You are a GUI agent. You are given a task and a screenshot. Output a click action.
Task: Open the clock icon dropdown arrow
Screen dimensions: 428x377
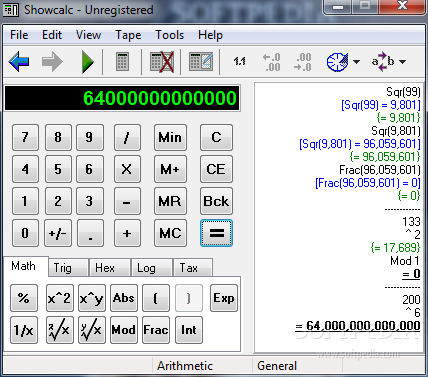click(356, 62)
